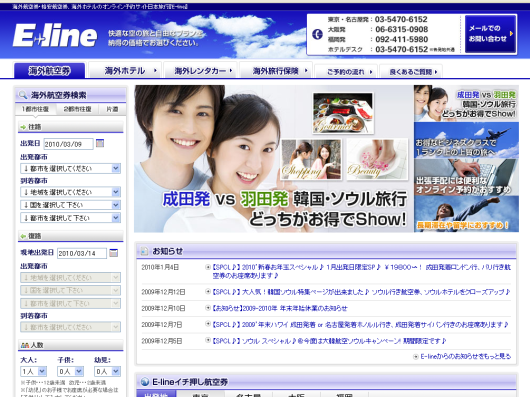Open the business class airplane banner
530x397 pixels.
[466, 140]
